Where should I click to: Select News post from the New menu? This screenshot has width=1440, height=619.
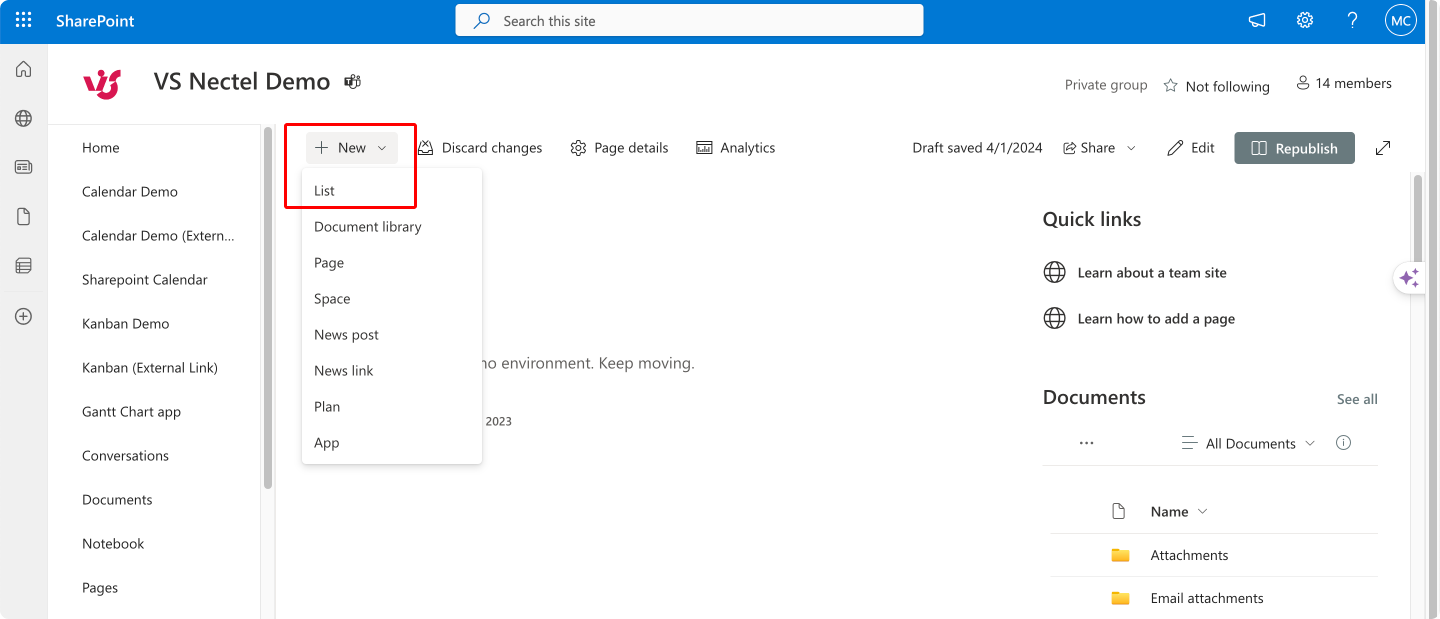(x=392, y=334)
